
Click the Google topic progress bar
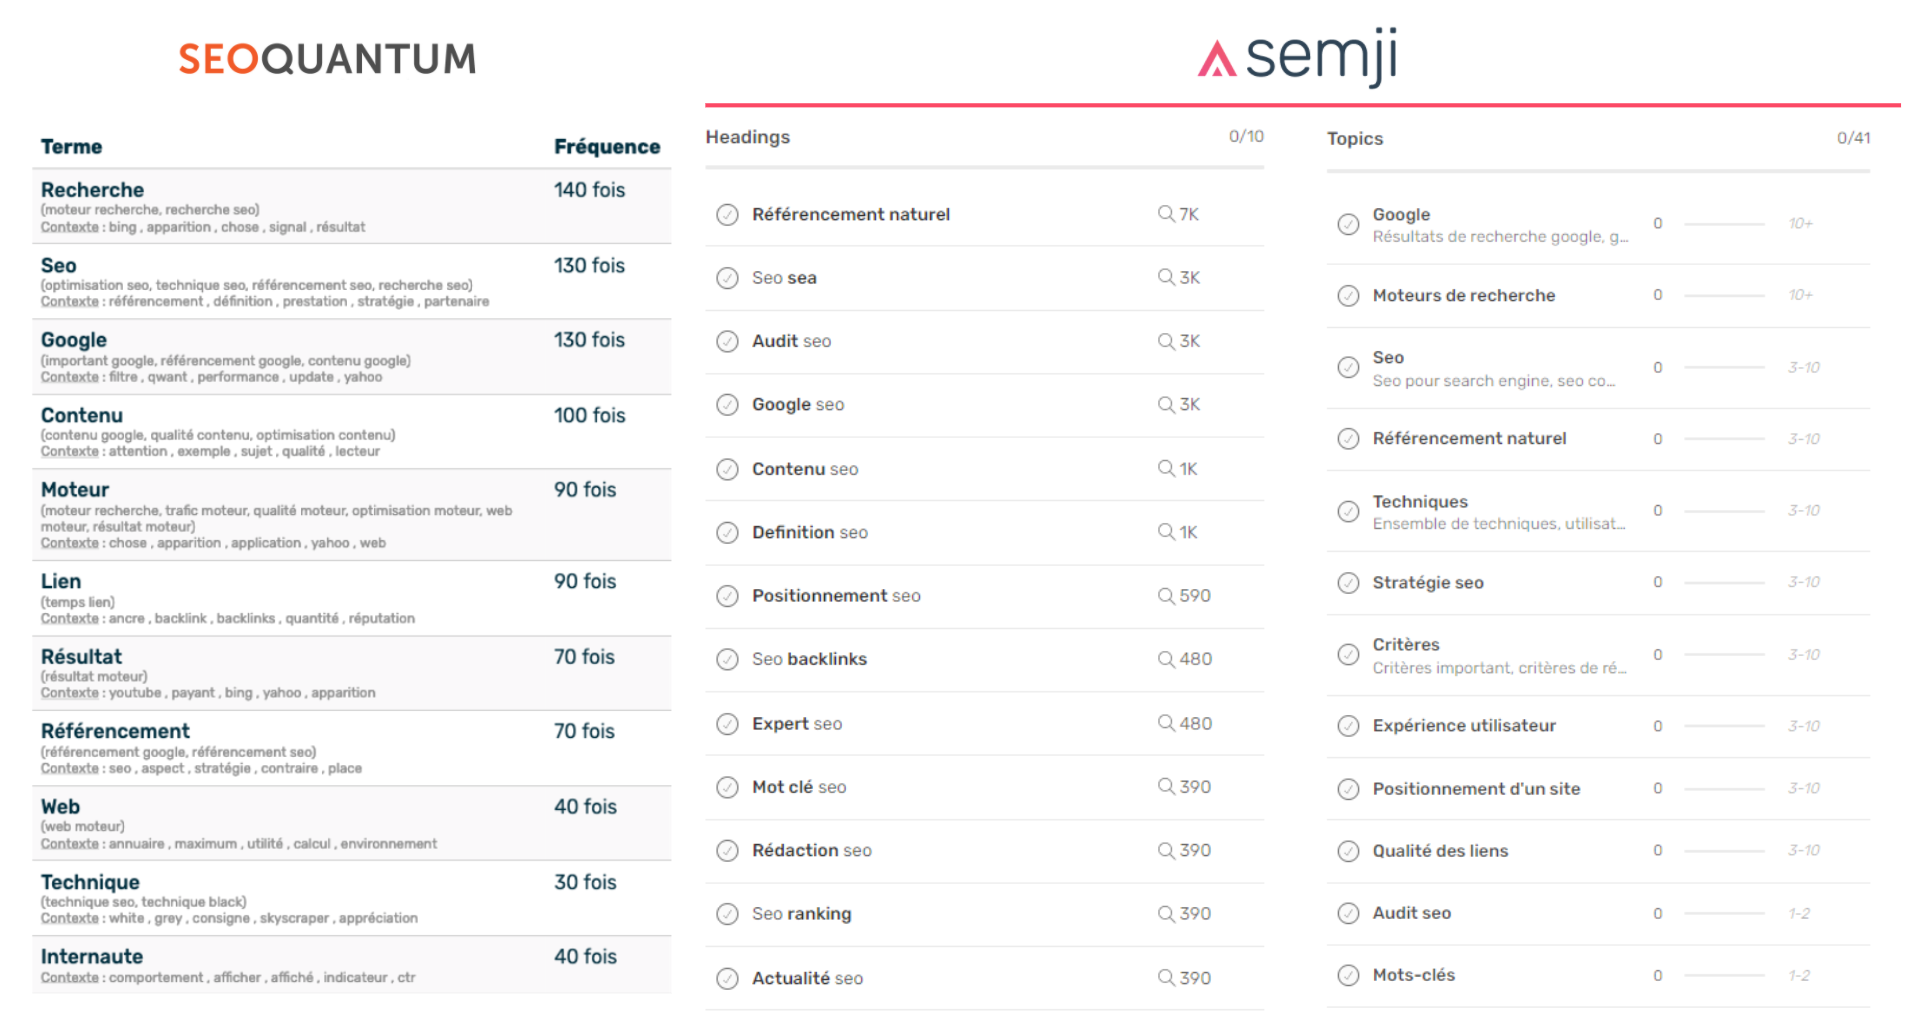click(x=1724, y=224)
